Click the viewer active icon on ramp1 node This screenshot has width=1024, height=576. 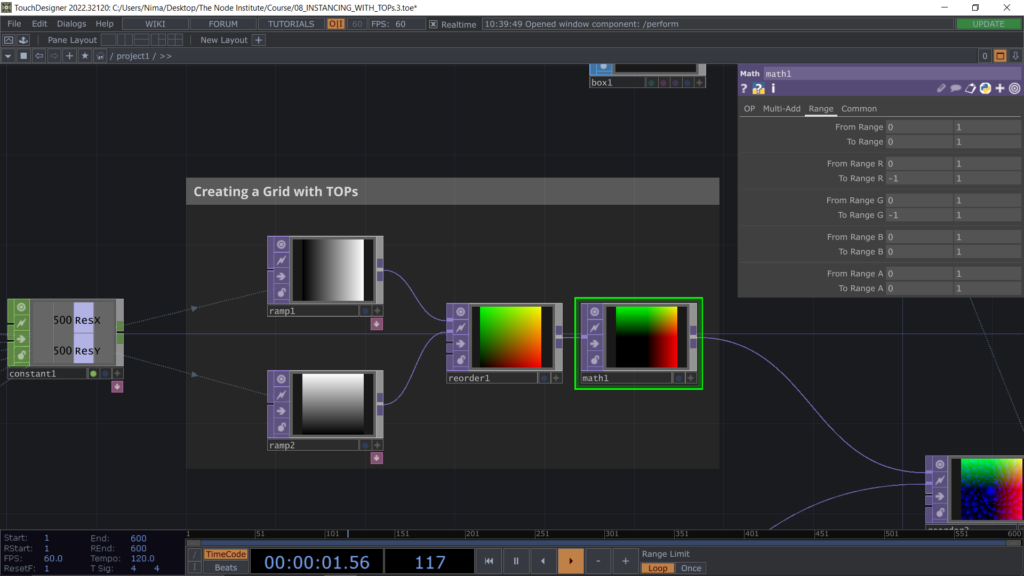[281, 244]
